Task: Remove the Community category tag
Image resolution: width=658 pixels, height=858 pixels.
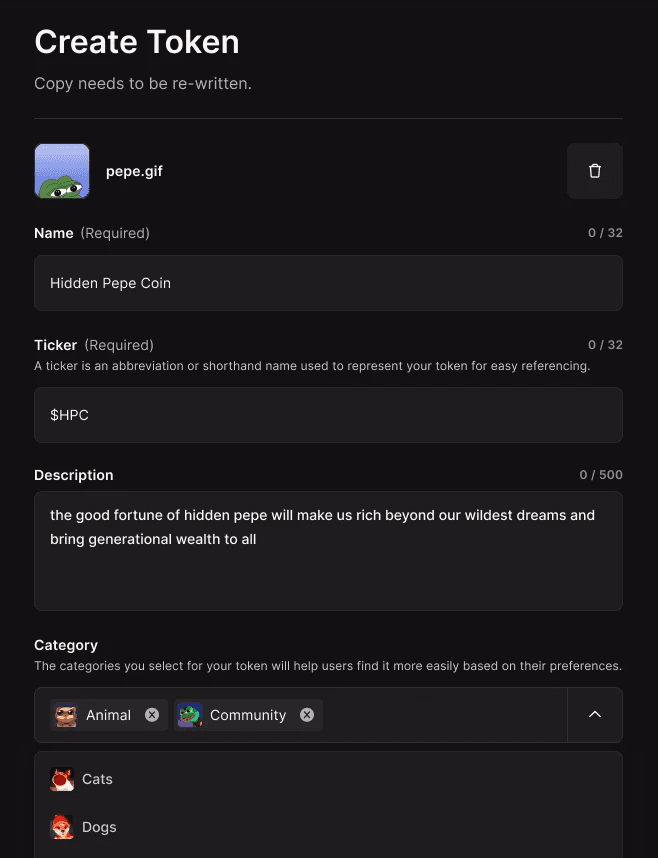Action: pyautogui.click(x=307, y=715)
